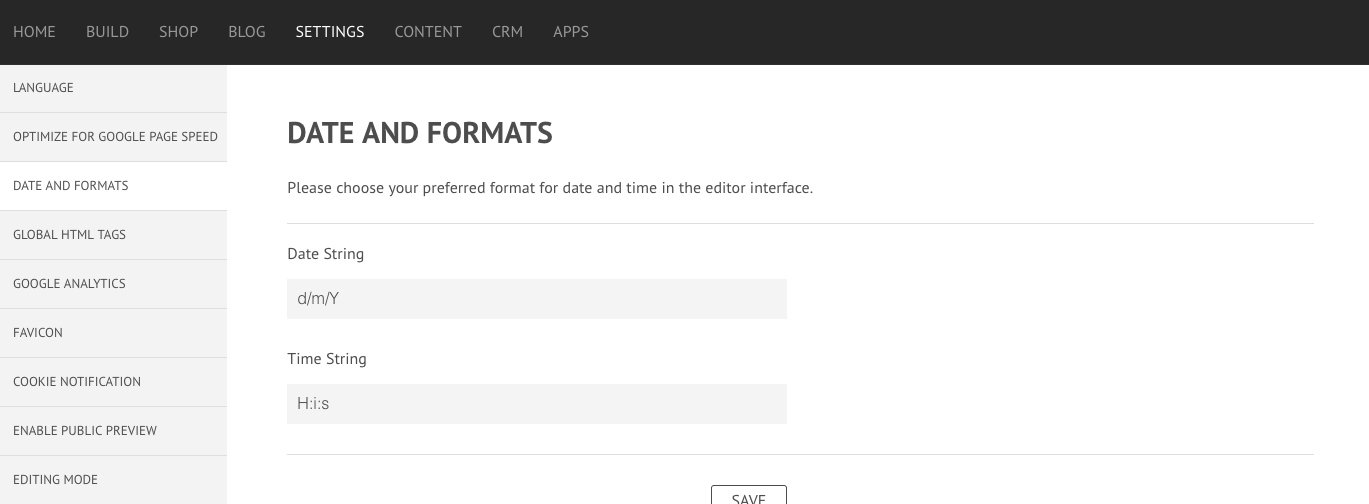This screenshot has width=1369, height=504.
Task: Select Cookie Notification in sidebar
Action: [x=113, y=382]
